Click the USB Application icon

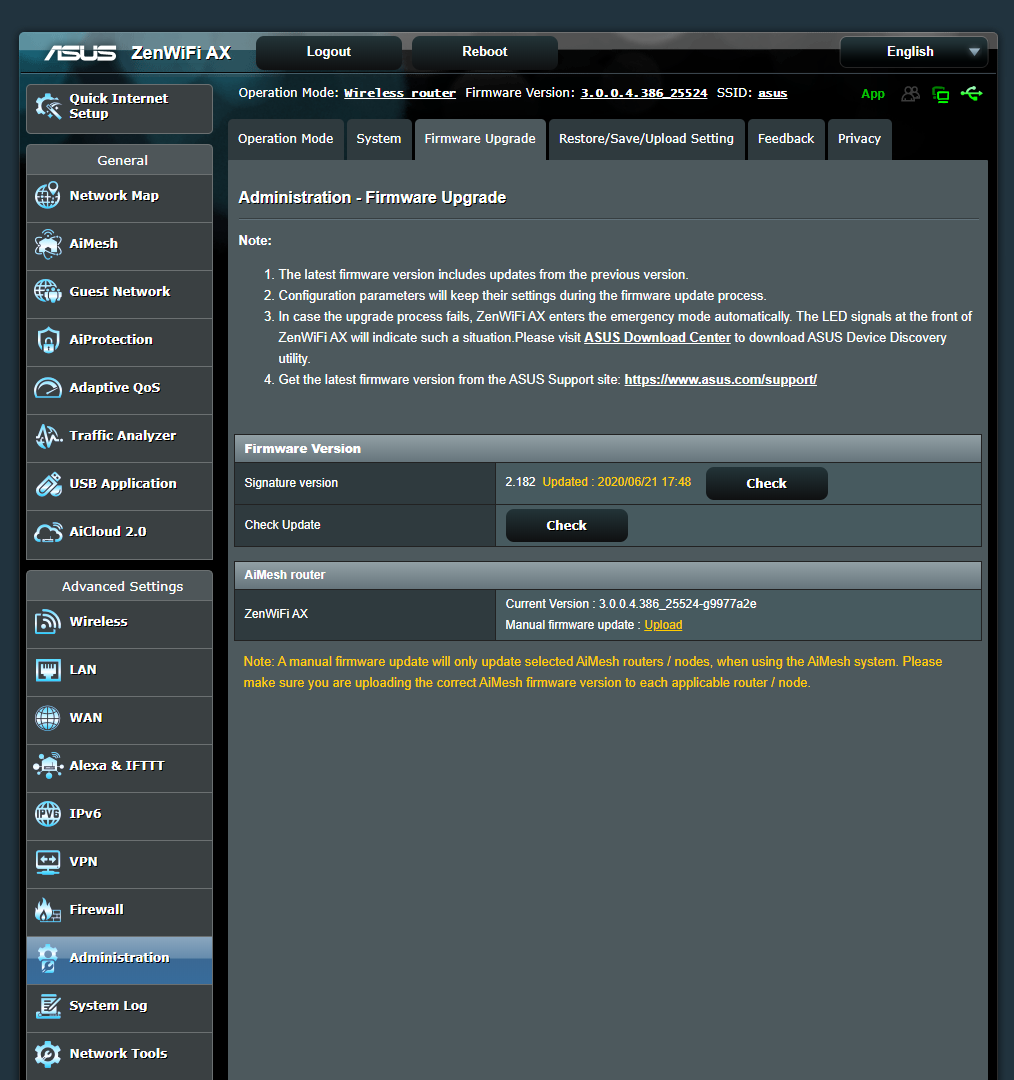coord(48,484)
